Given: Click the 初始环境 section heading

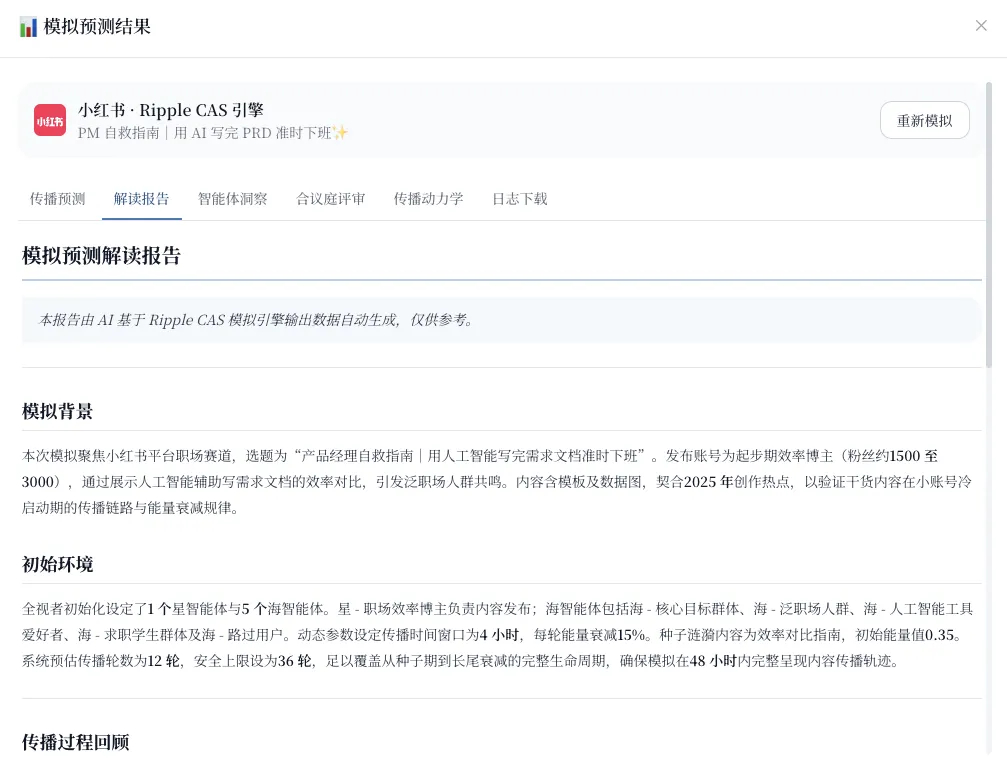Looking at the screenshot, I should (x=57, y=564).
